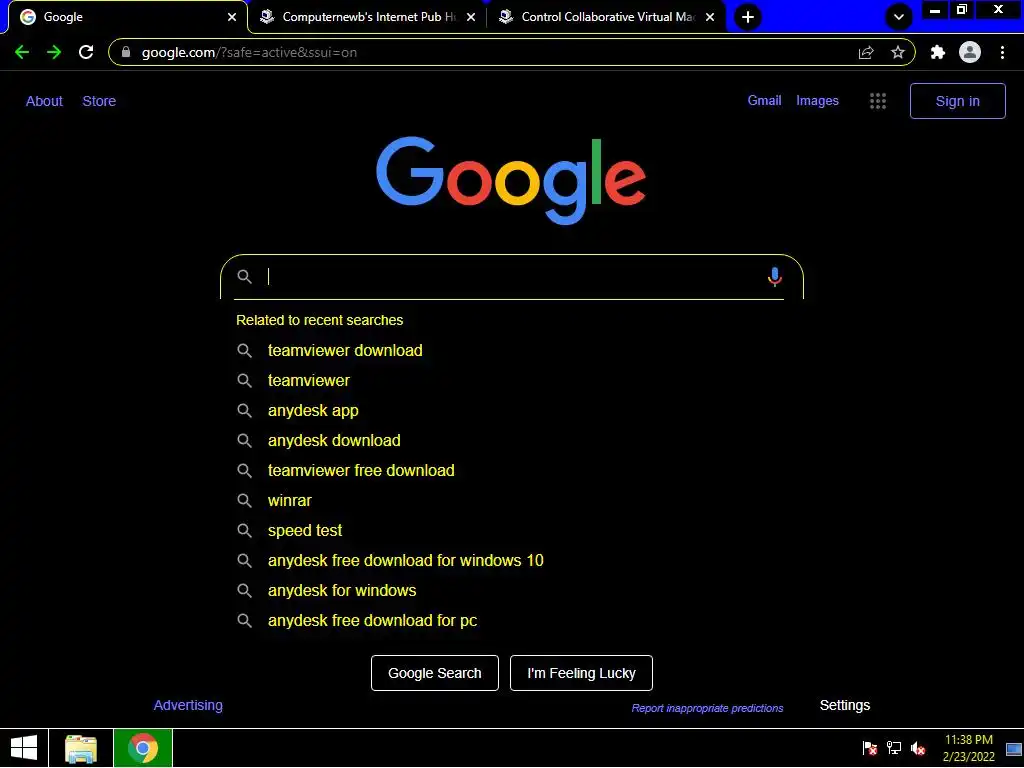
Task: Click the Chrome taskbar icon
Action: point(143,748)
